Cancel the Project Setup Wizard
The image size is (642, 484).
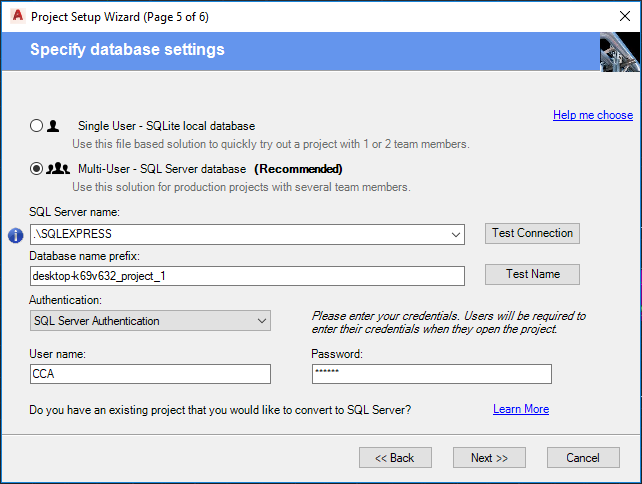583,457
